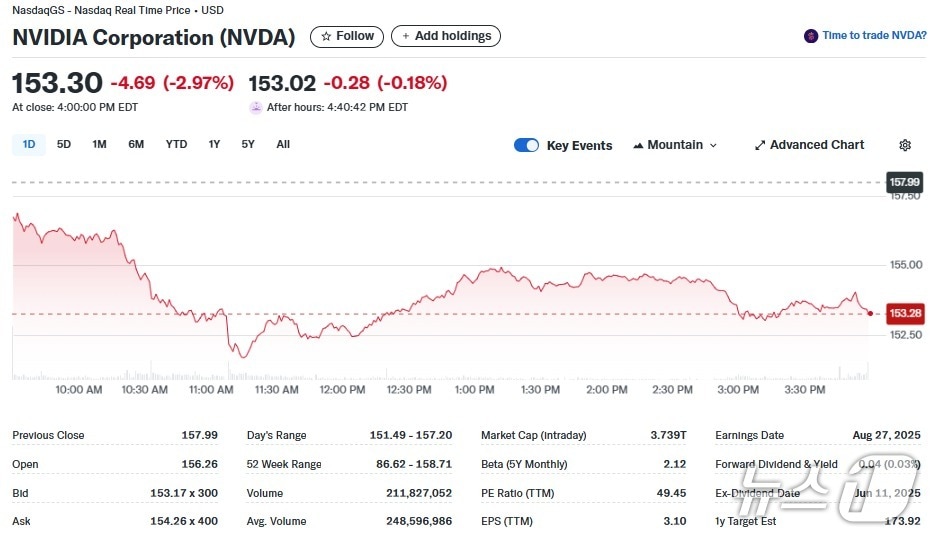Select the 5Y time range

point(248,144)
